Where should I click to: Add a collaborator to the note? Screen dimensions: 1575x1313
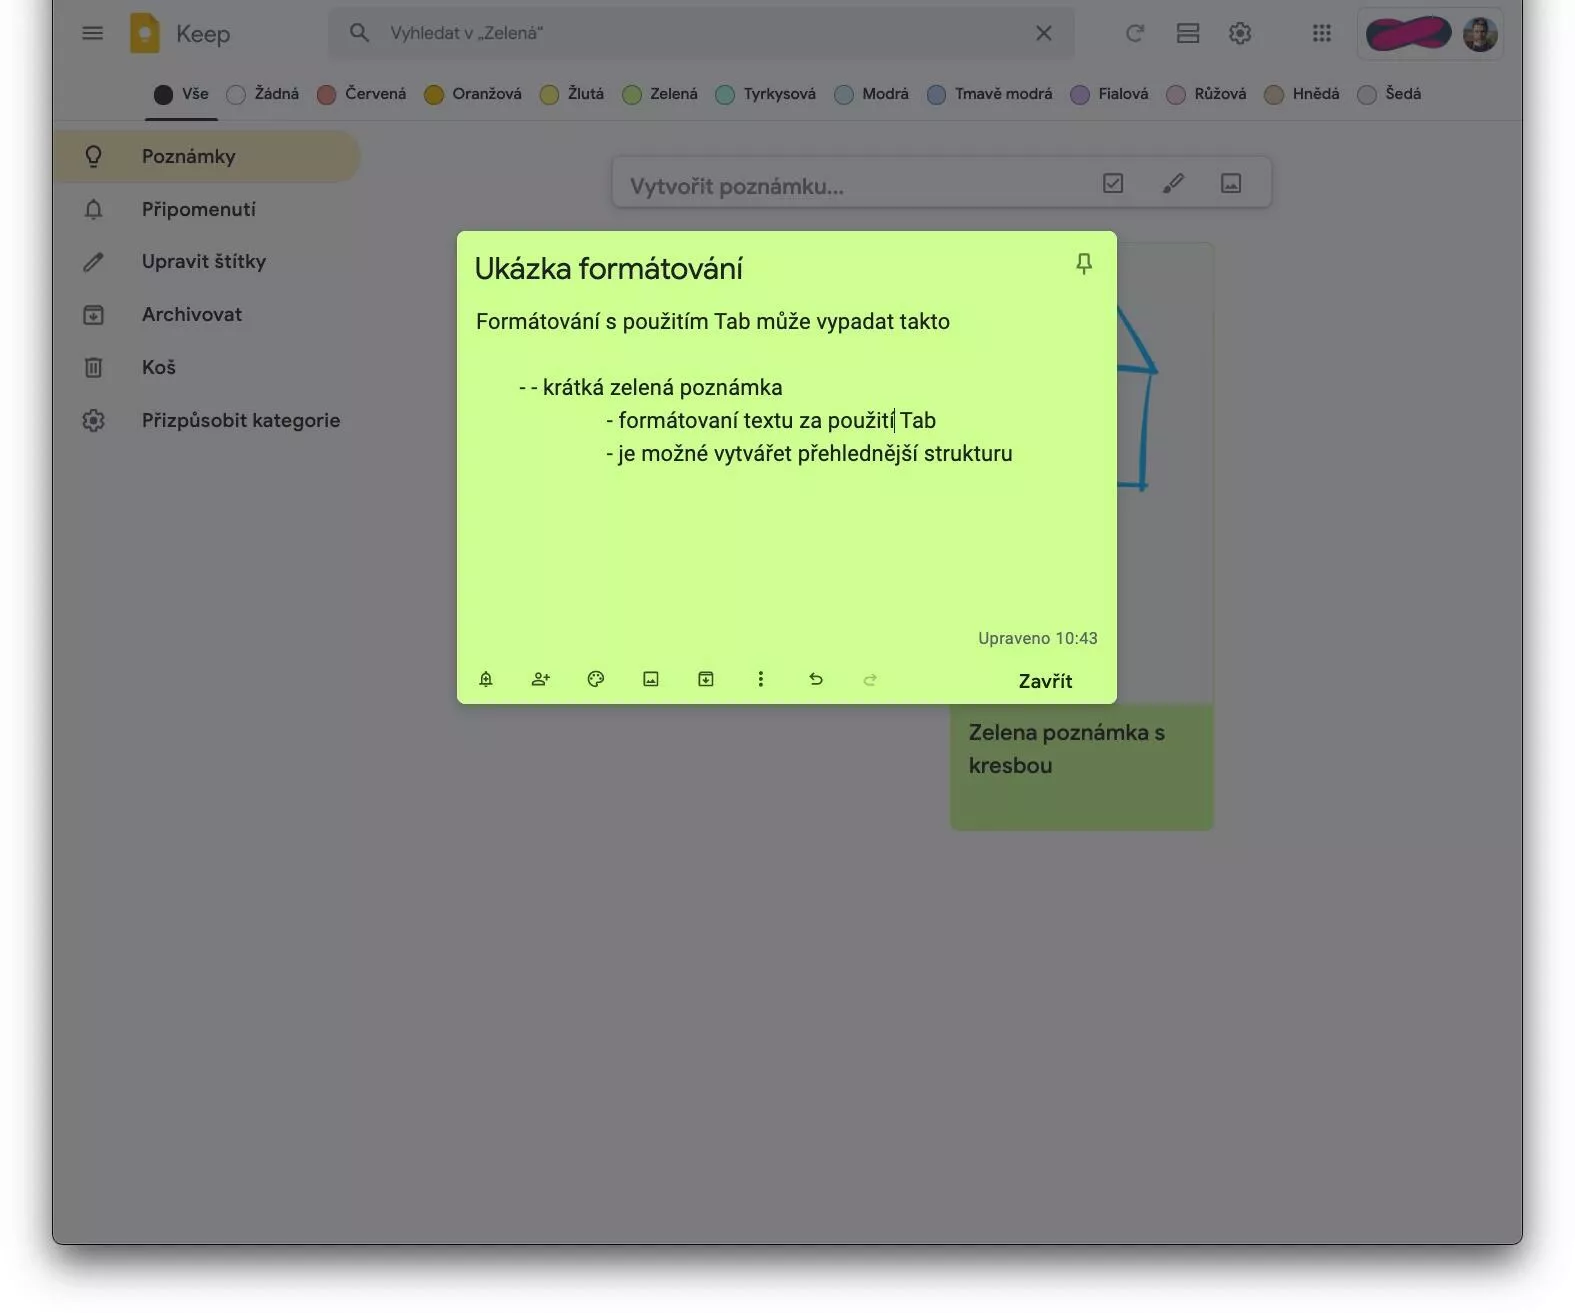point(541,679)
